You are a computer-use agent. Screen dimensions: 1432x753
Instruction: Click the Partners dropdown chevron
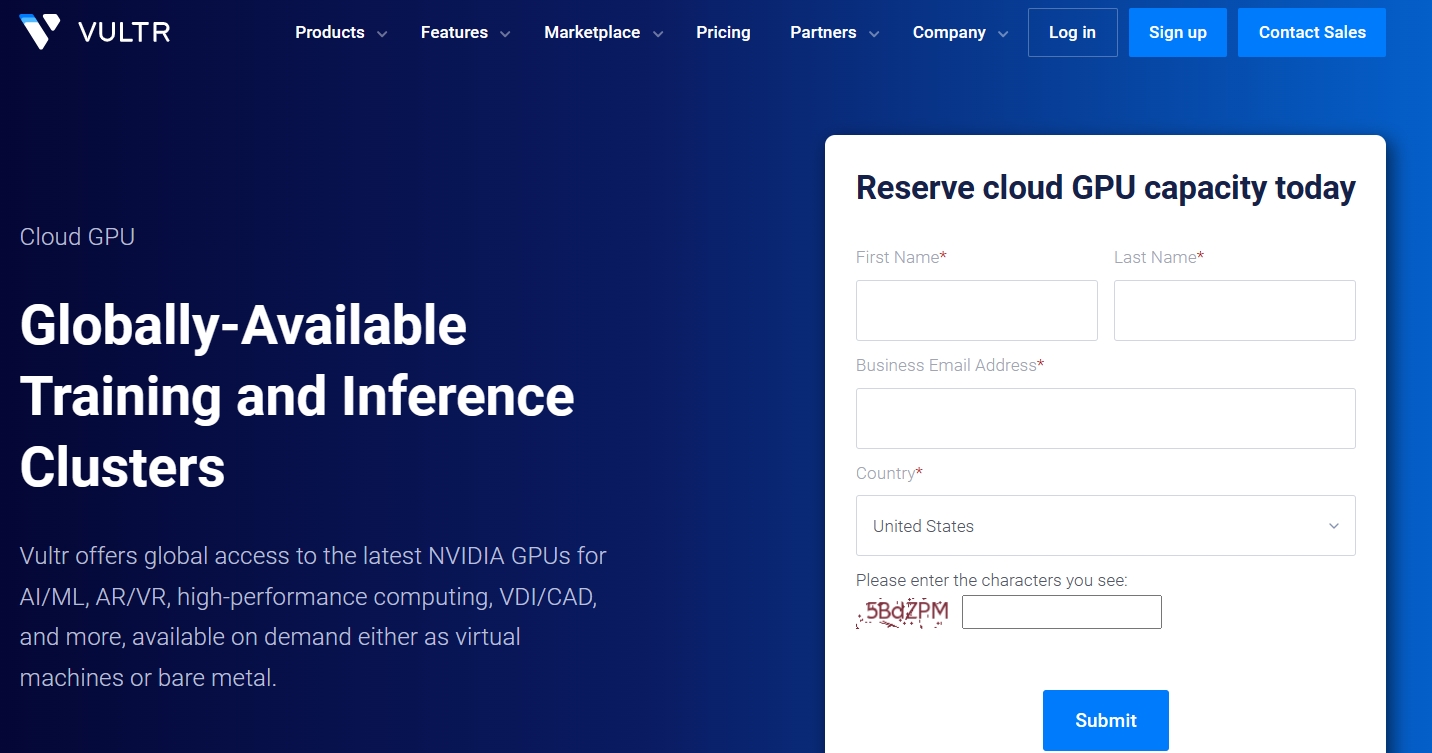coord(874,33)
